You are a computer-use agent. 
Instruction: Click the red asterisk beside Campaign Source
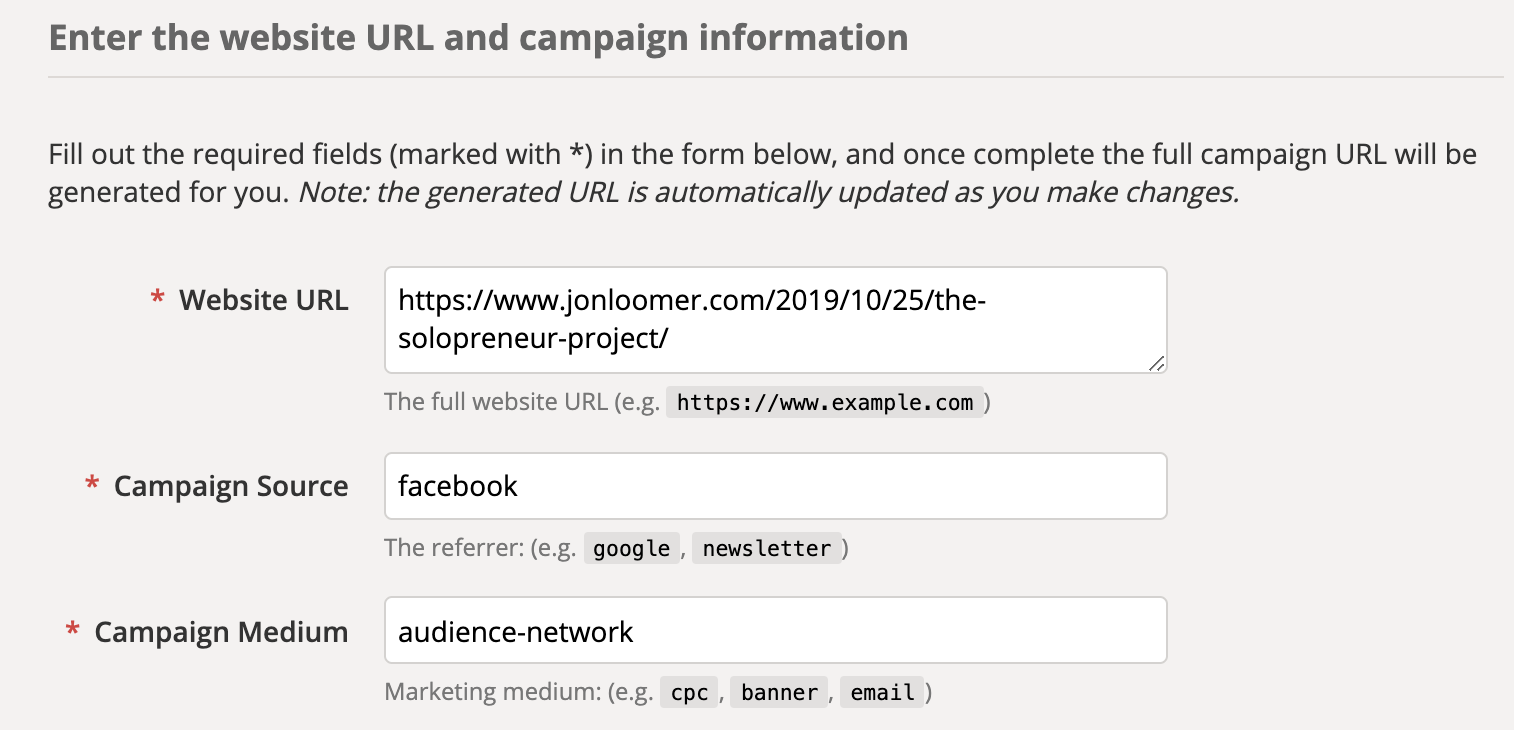[92, 484]
